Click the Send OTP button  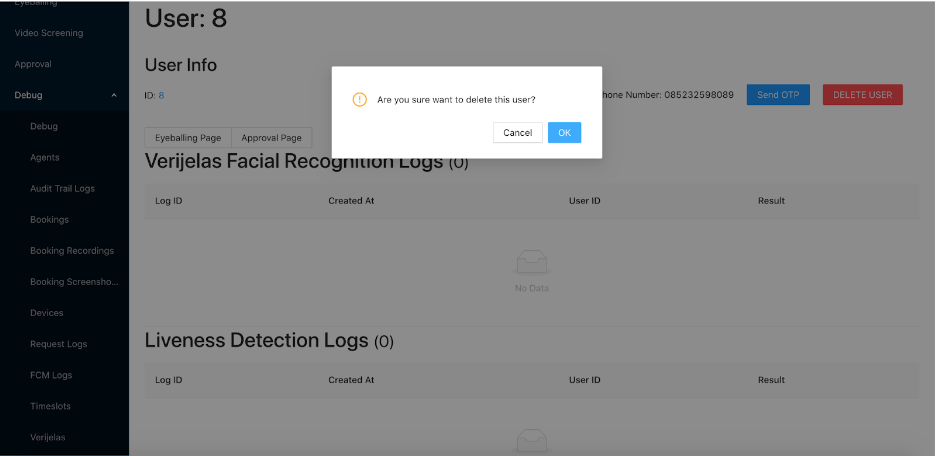tap(778, 94)
